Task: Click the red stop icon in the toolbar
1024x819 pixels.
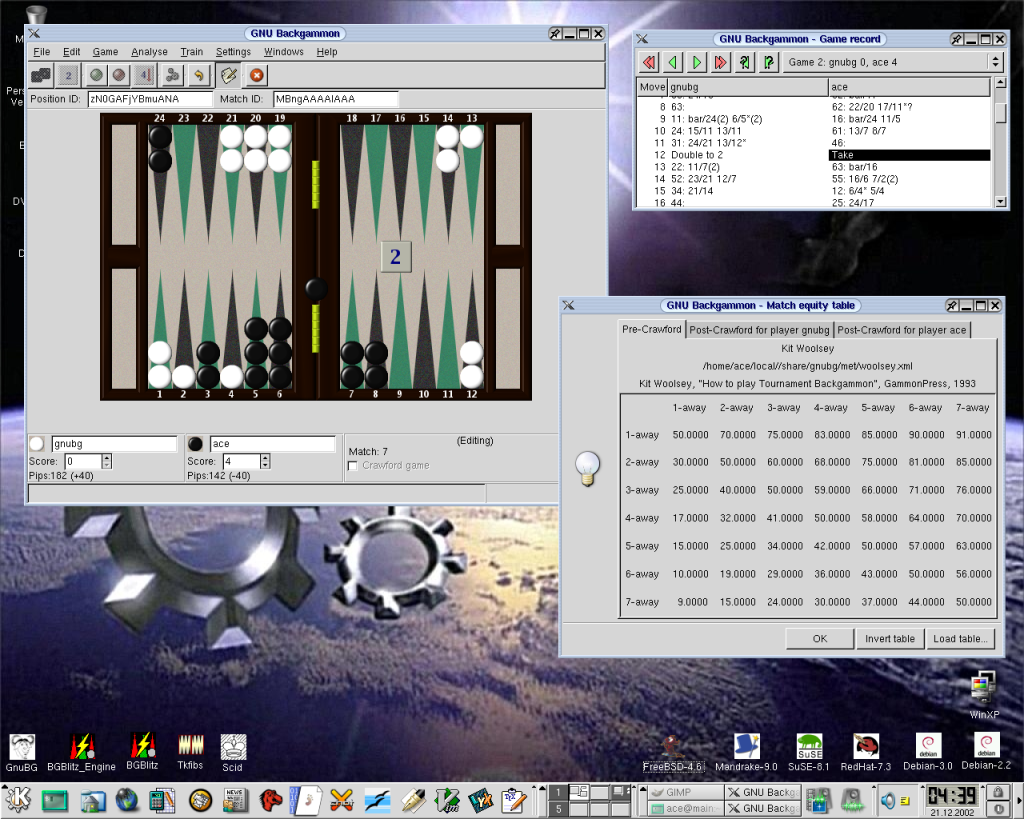Action: pos(257,76)
